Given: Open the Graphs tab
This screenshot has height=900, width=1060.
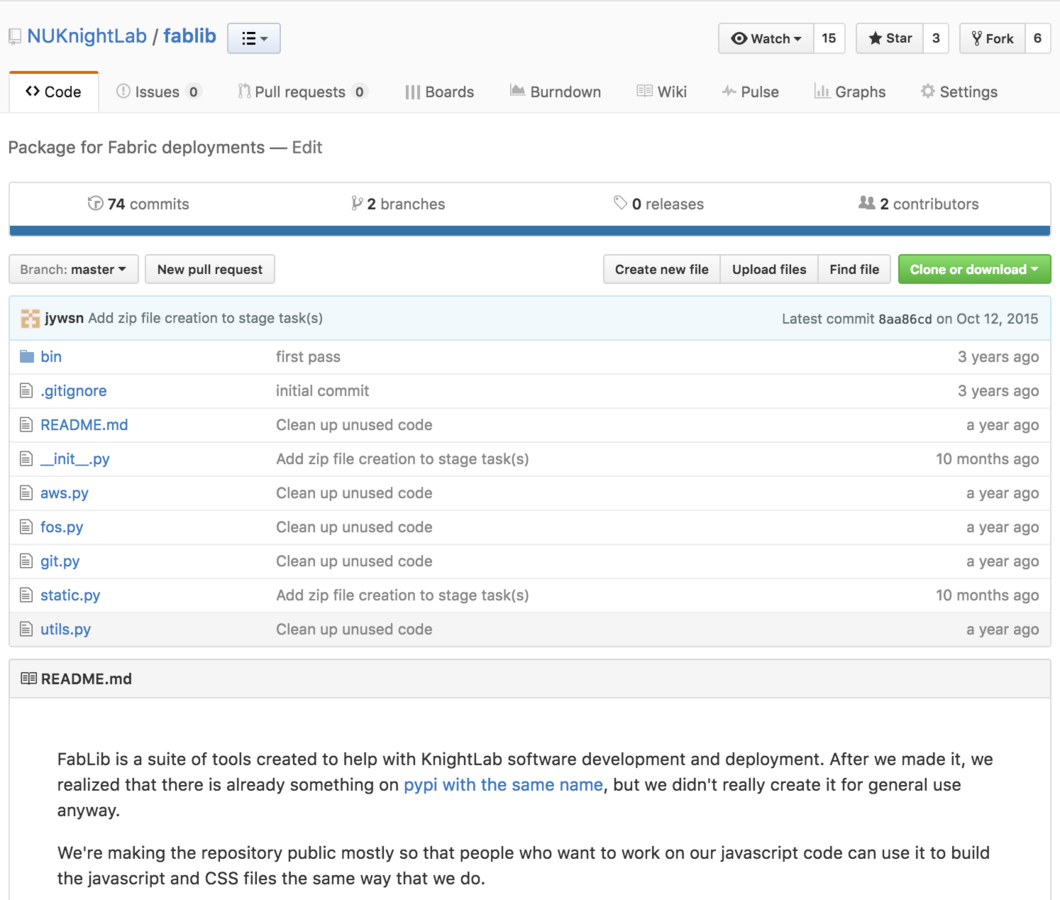Looking at the screenshot, I should coord(850,92).
